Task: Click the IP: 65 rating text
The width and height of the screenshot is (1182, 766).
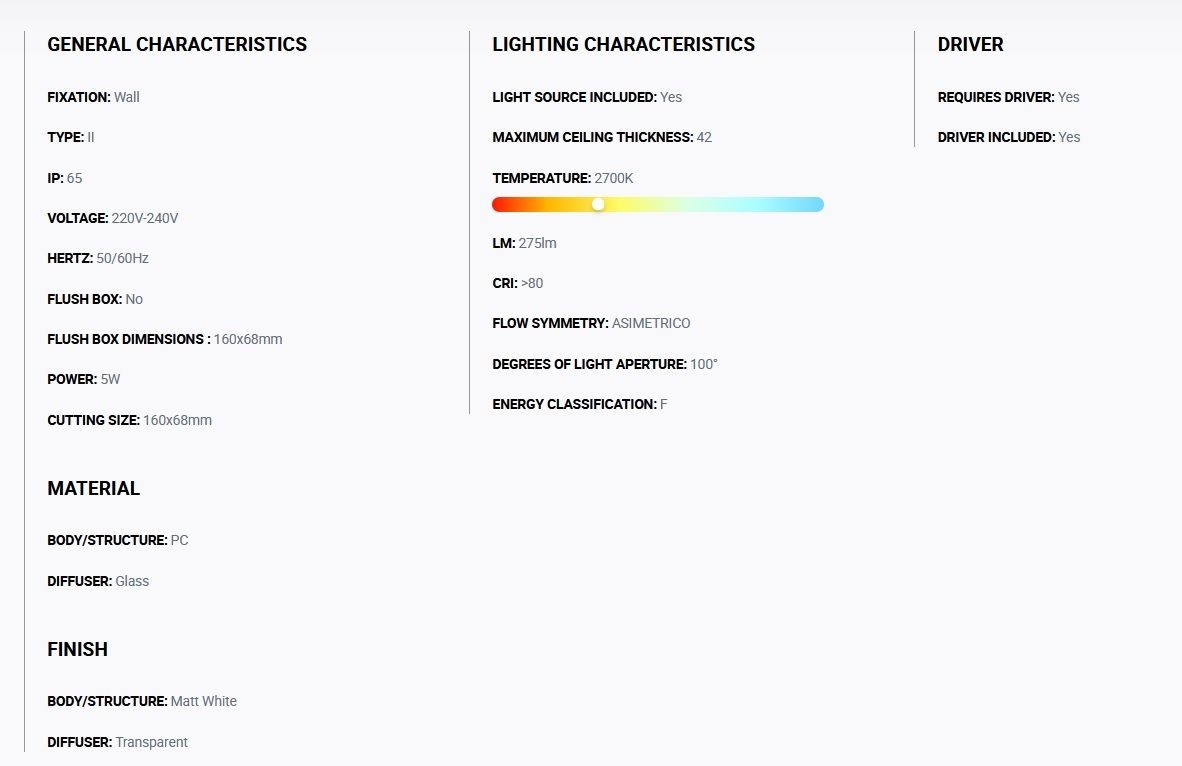Action: (x=65, y=179)
